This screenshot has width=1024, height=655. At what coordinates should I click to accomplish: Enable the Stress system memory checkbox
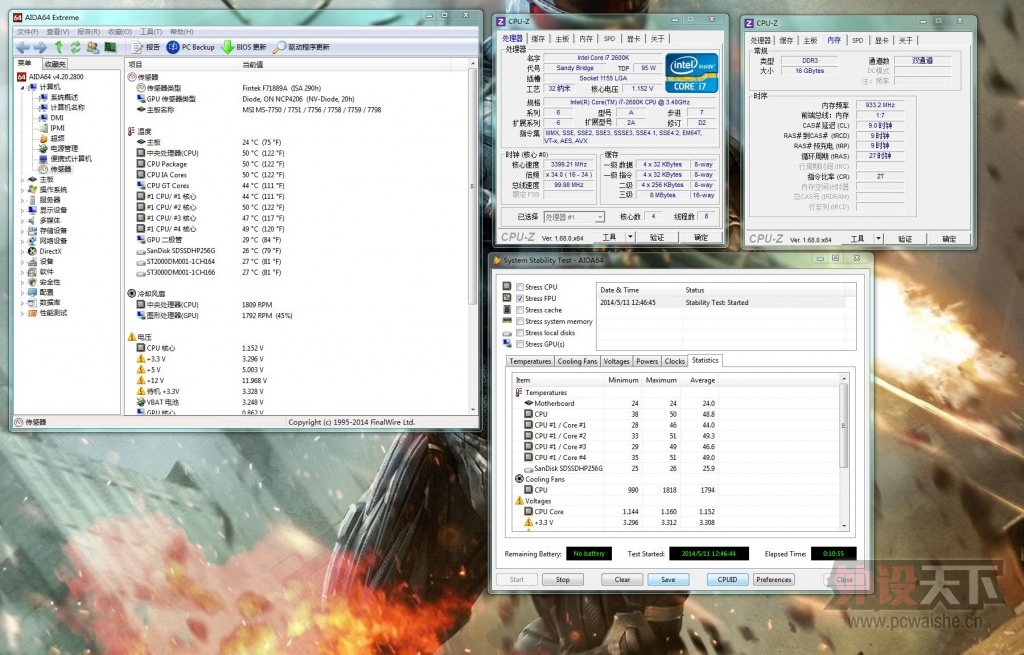click(520, 321)
